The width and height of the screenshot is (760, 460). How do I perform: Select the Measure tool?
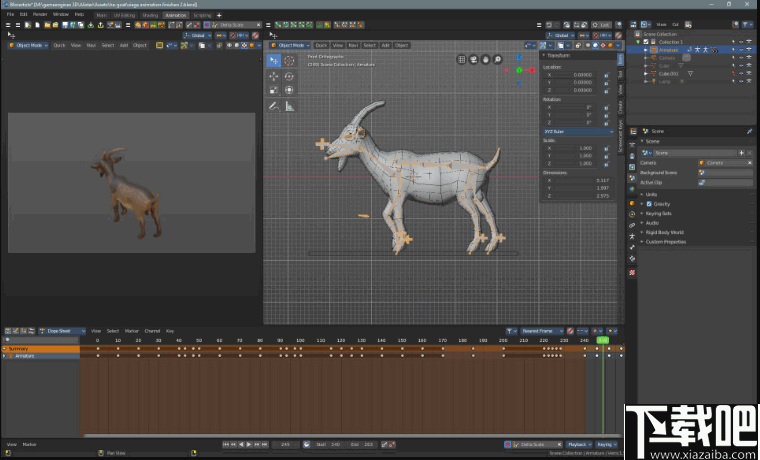click(289, 106)
